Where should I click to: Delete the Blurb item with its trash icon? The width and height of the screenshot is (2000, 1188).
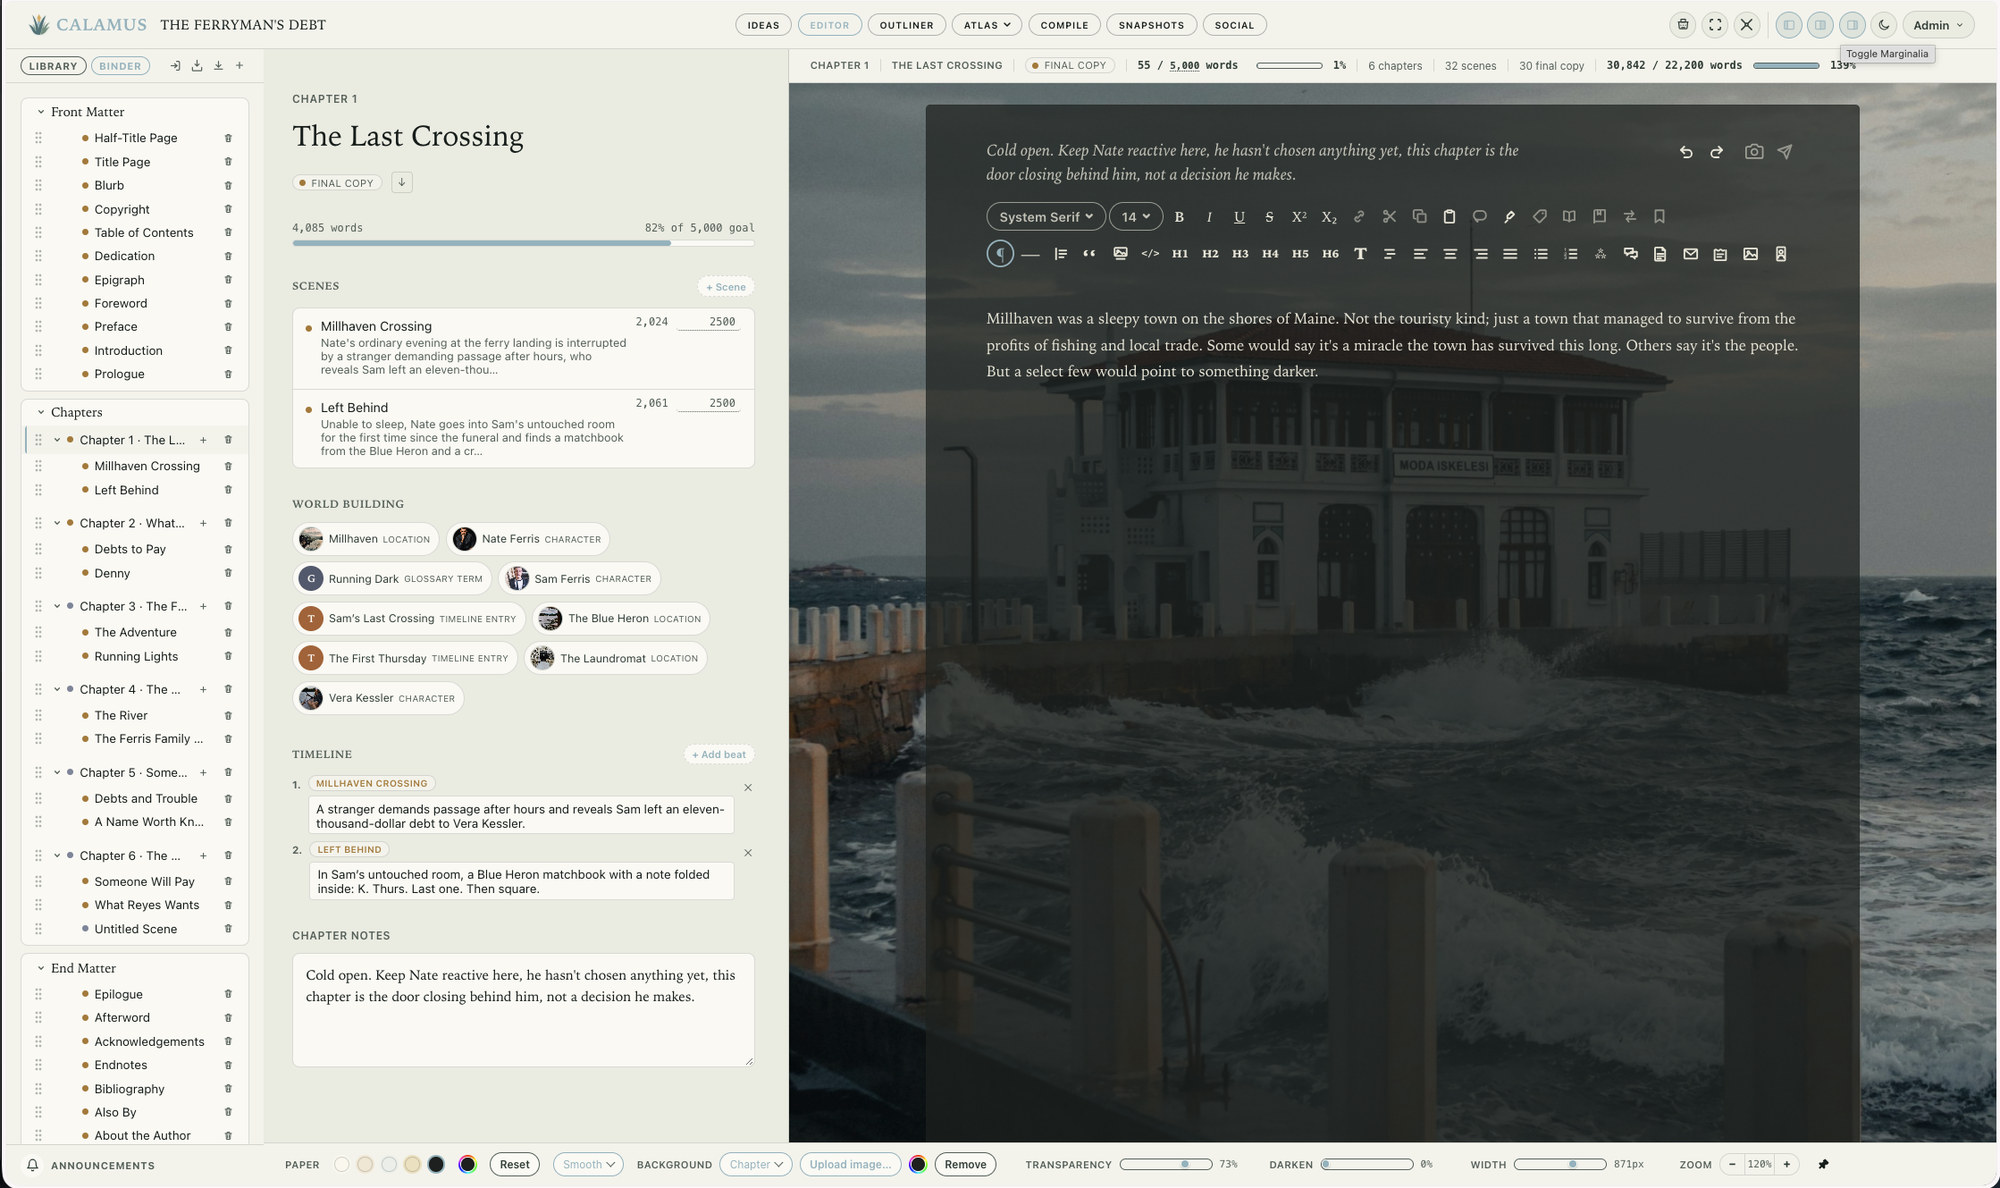[x=228, y=186]
